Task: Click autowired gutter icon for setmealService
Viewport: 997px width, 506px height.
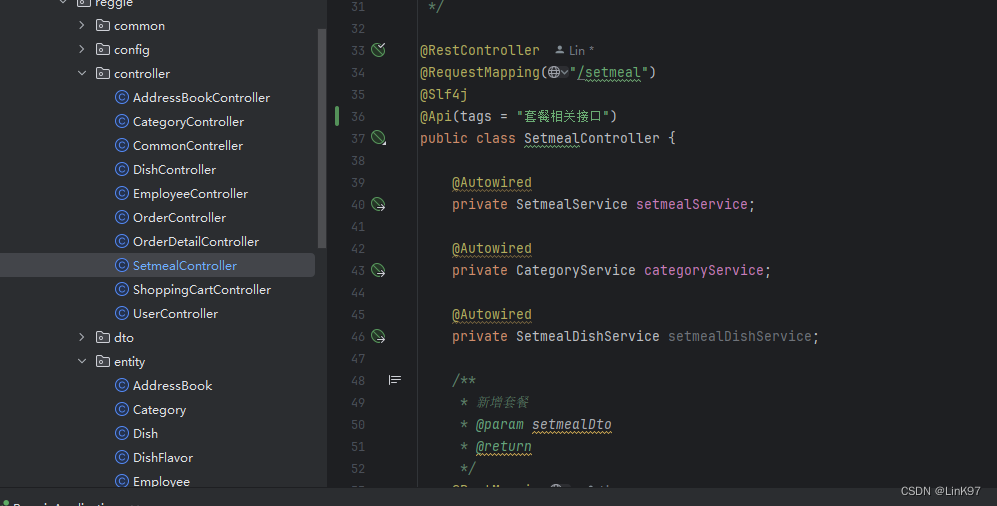Action: point(378,204)
